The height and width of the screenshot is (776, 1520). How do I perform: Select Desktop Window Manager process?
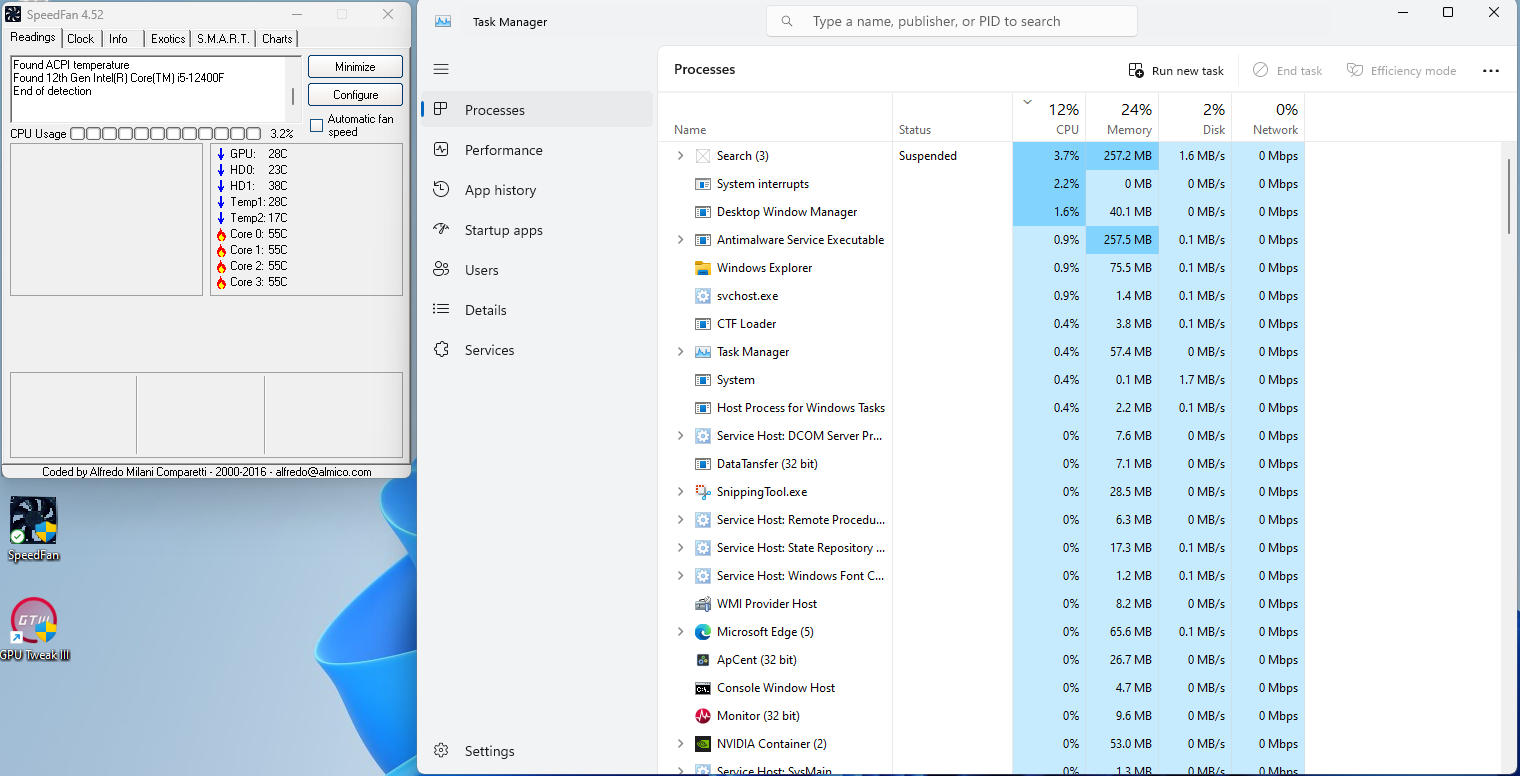coord(982,212)
